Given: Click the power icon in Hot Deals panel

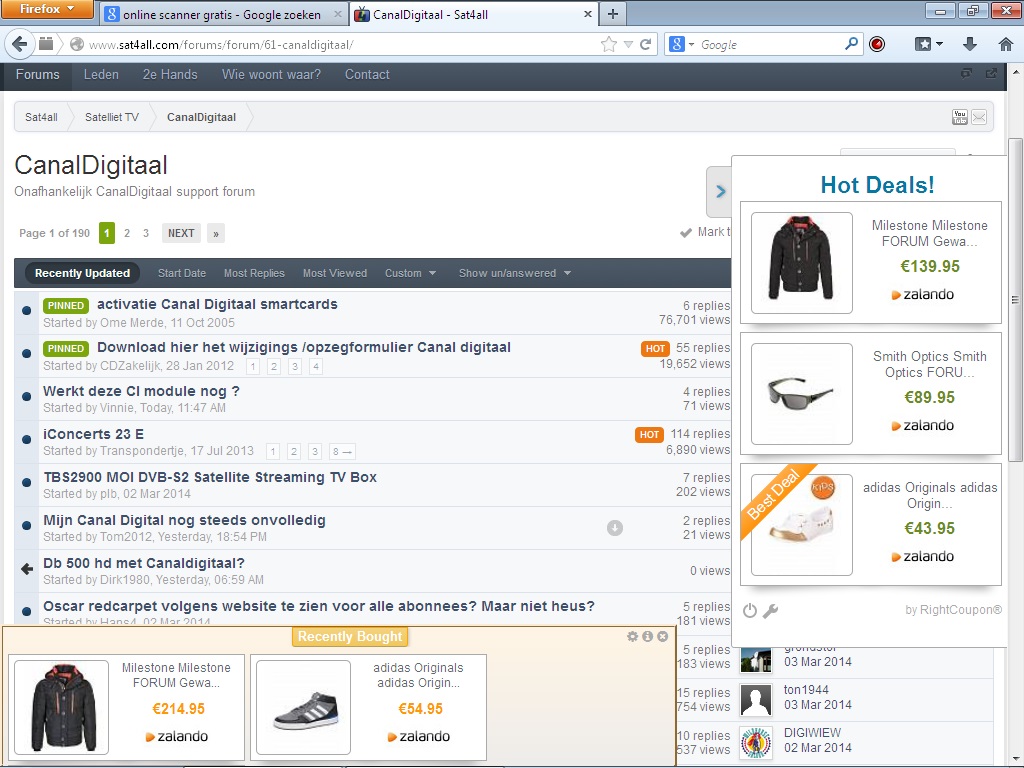Looking at the screenshot, I should tap(750, 611).
